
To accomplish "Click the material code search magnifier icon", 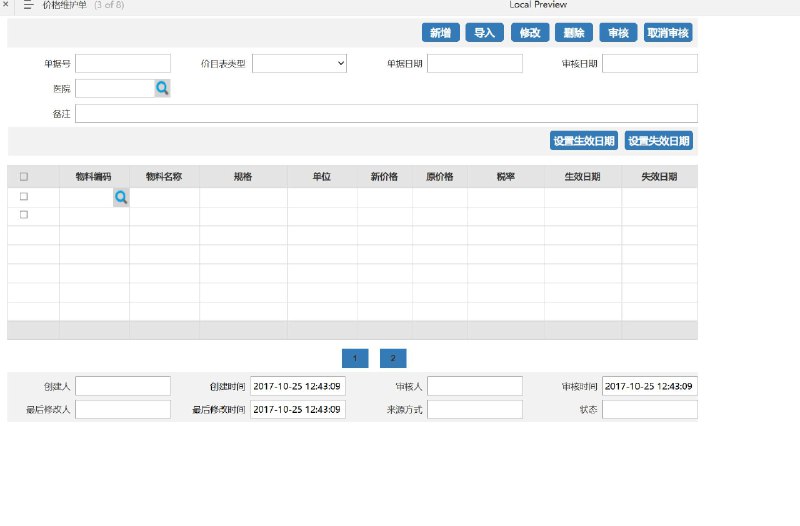I will (x=121, y=197).
